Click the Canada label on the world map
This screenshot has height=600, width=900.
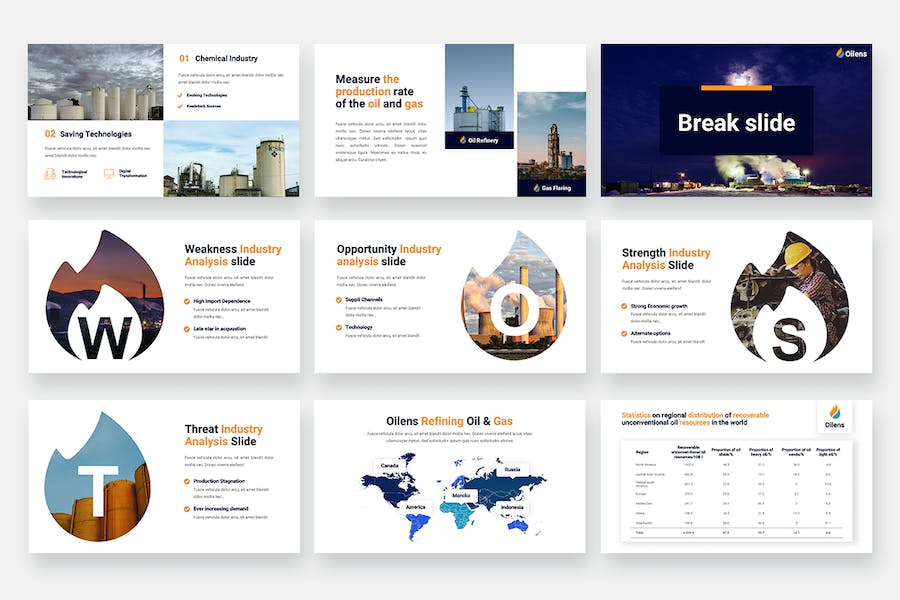point(389,466)
